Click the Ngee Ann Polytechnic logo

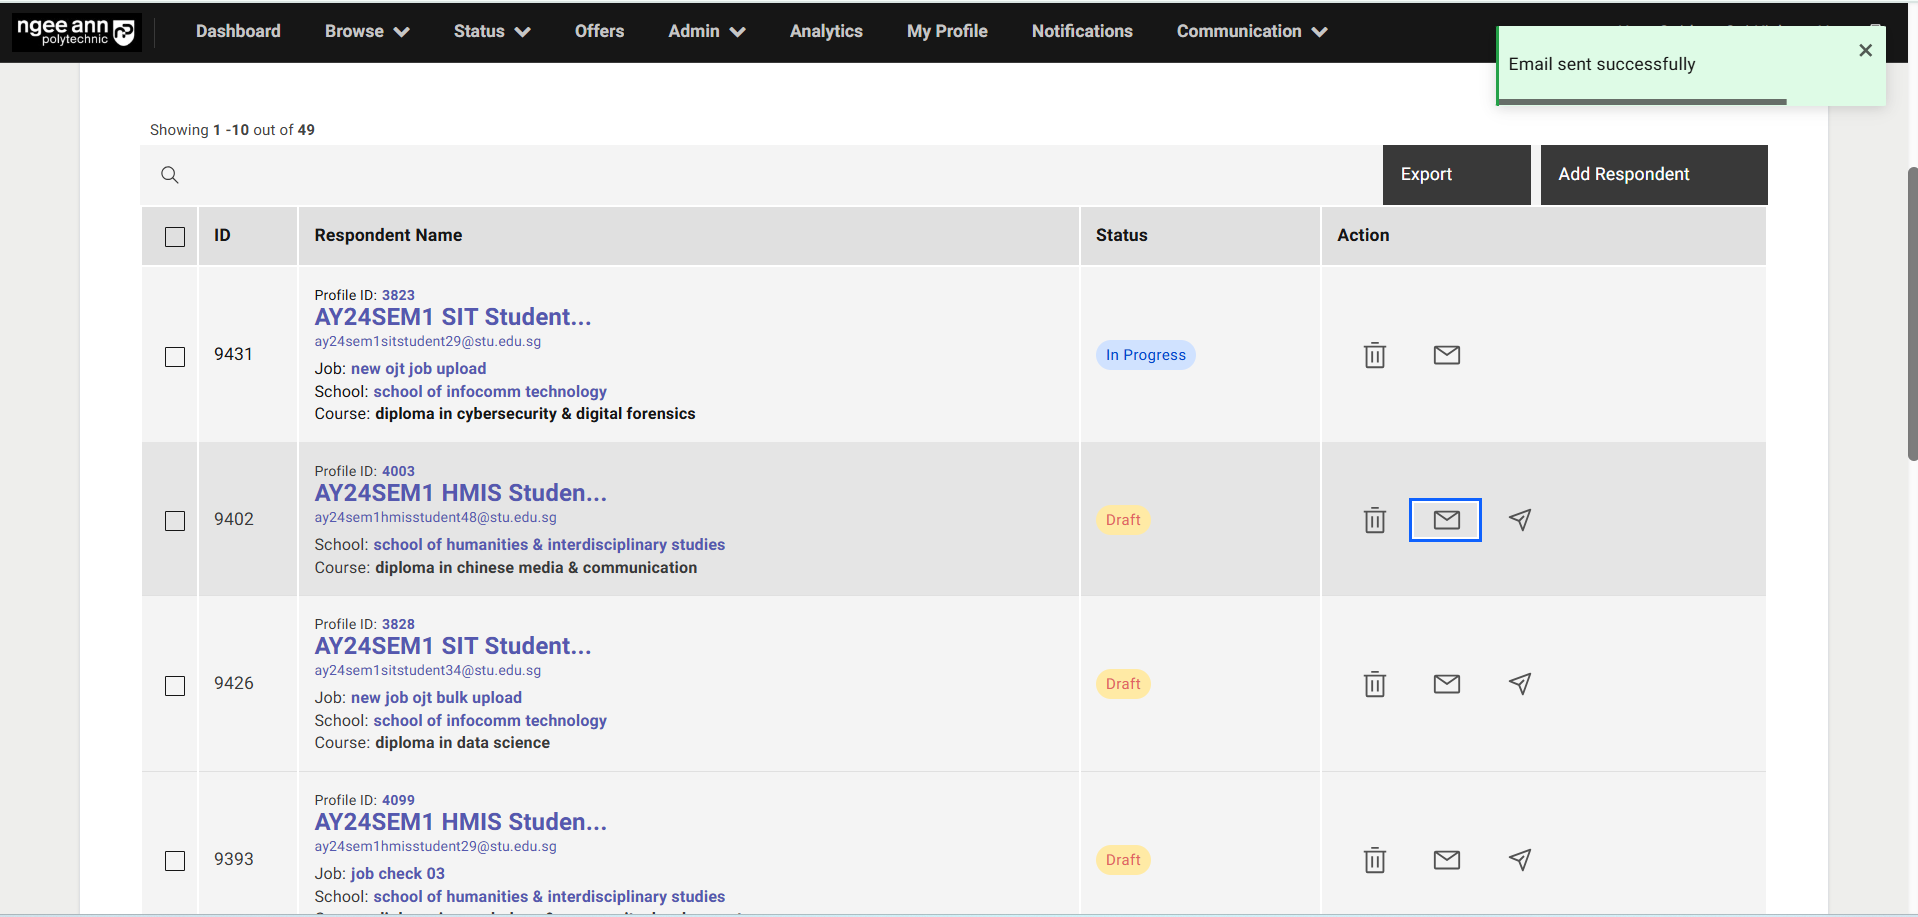[75, 31]
